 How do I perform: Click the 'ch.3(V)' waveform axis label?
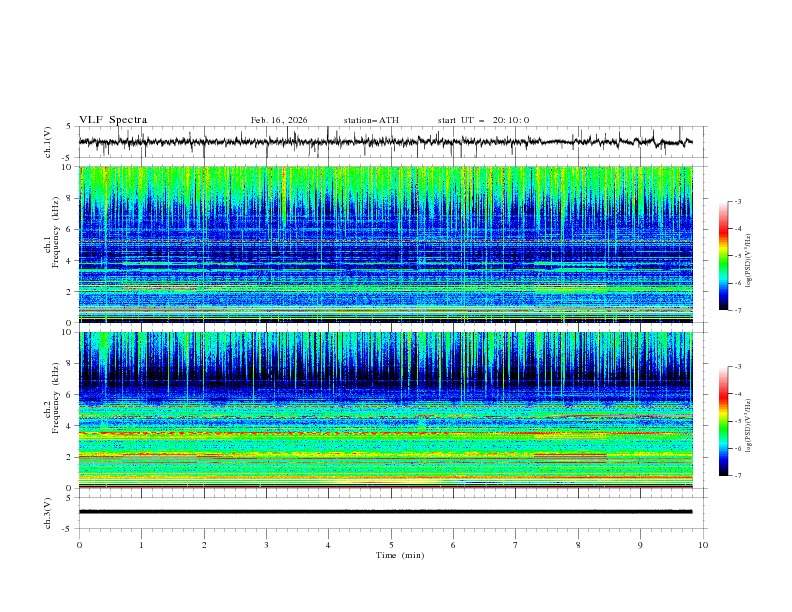[48, 513]
